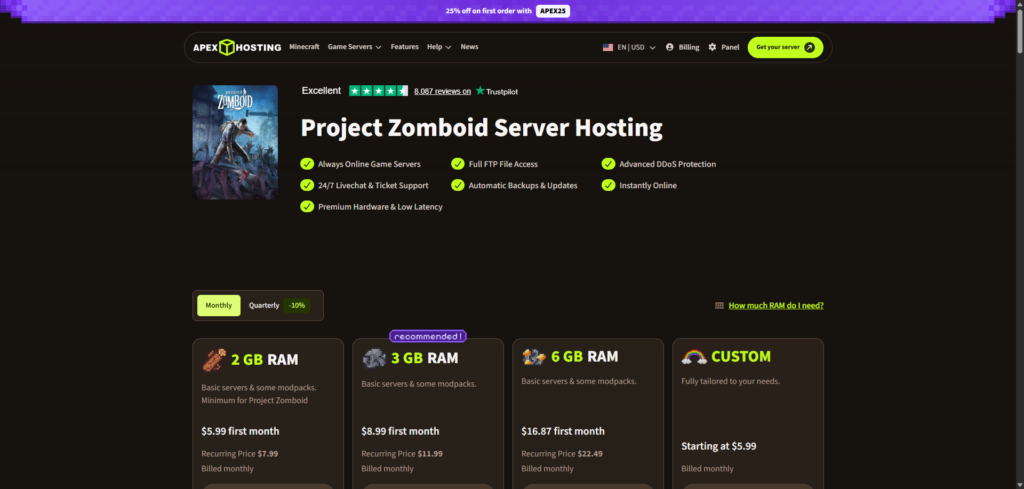Switch to Quarterly billing
The width and height of the screenshot is (1024, 489).
(x=264, y=306)
